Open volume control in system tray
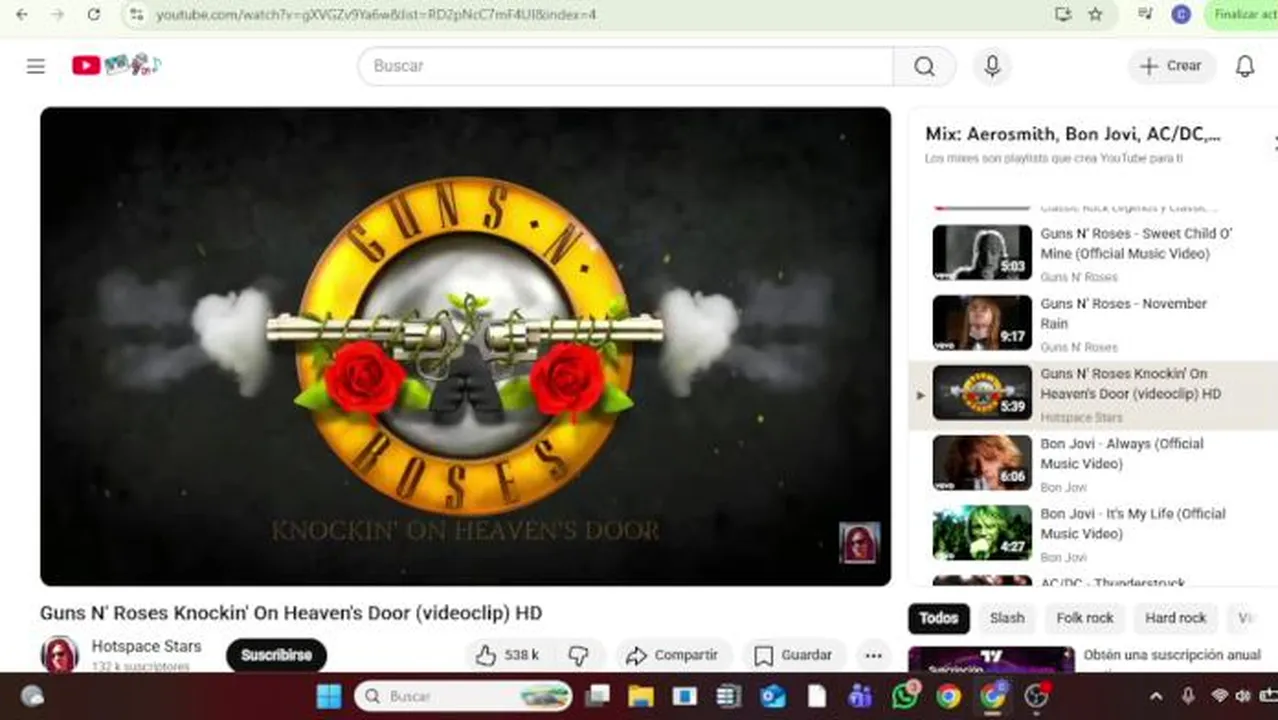1278x720 pixels. (x=1243, y=696)
